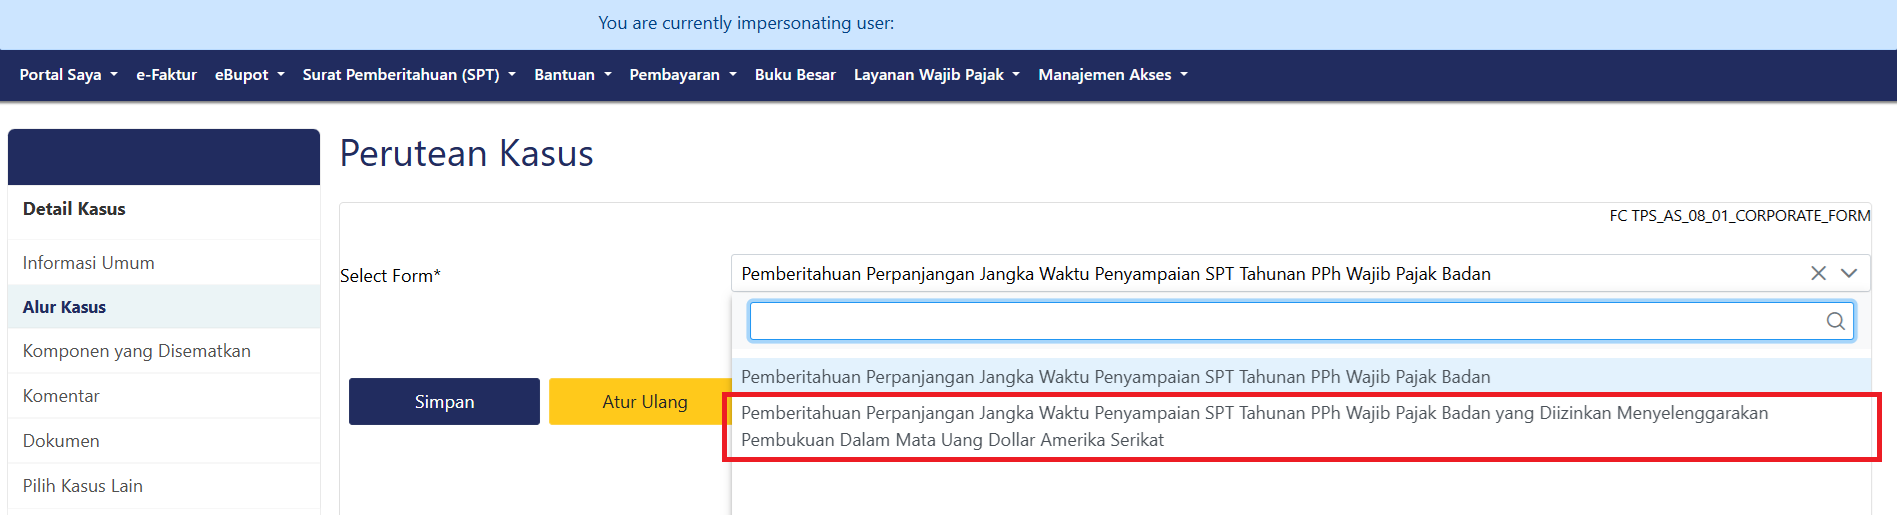Select first option Pemberitahuan Perpanjangan Wajib Pajak Badan
1897x515 pixels.
pos(1115,377)
